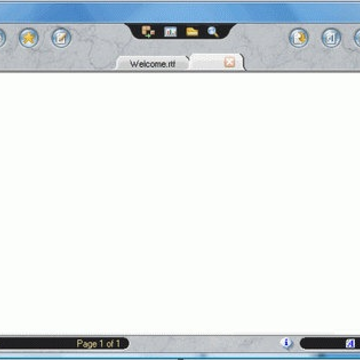
Task: Click the blue info icon in the status bar
Action: (286, 343)
